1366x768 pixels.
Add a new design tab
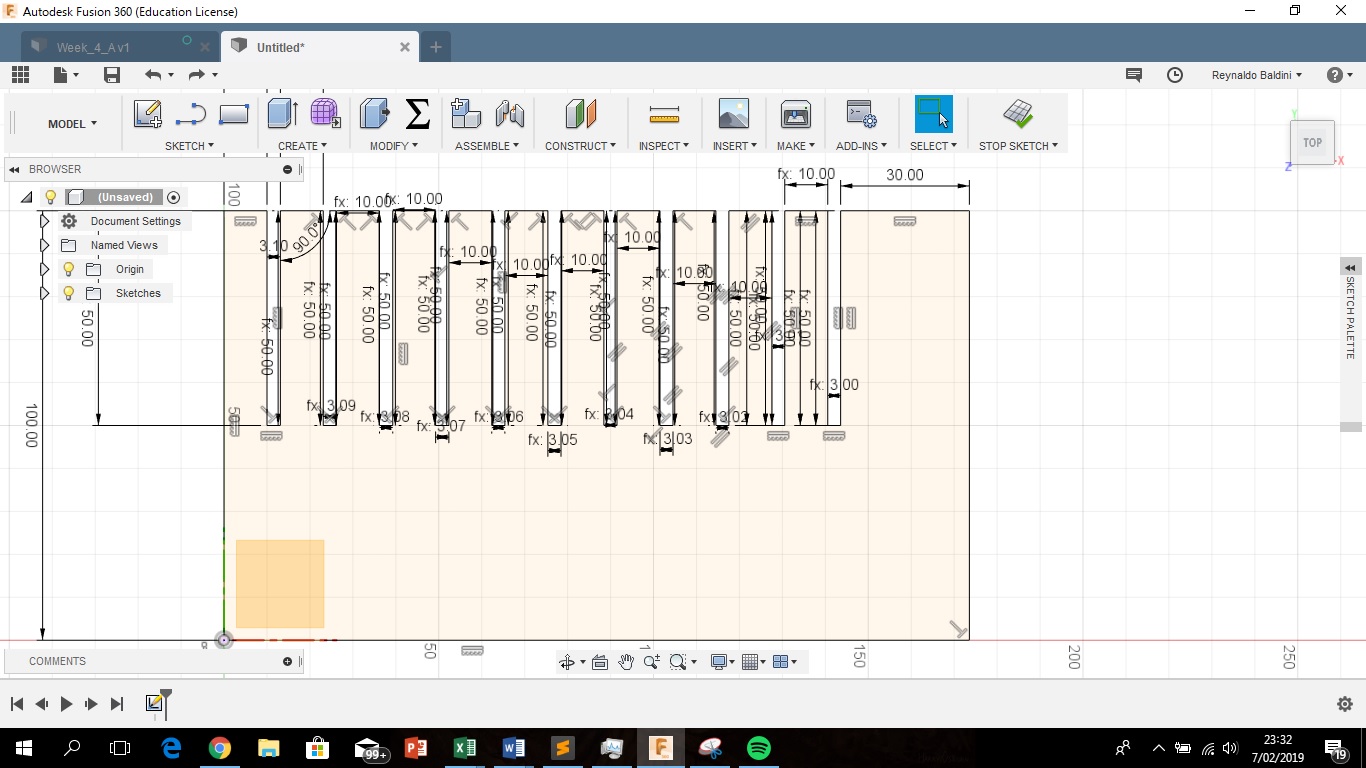436,47
